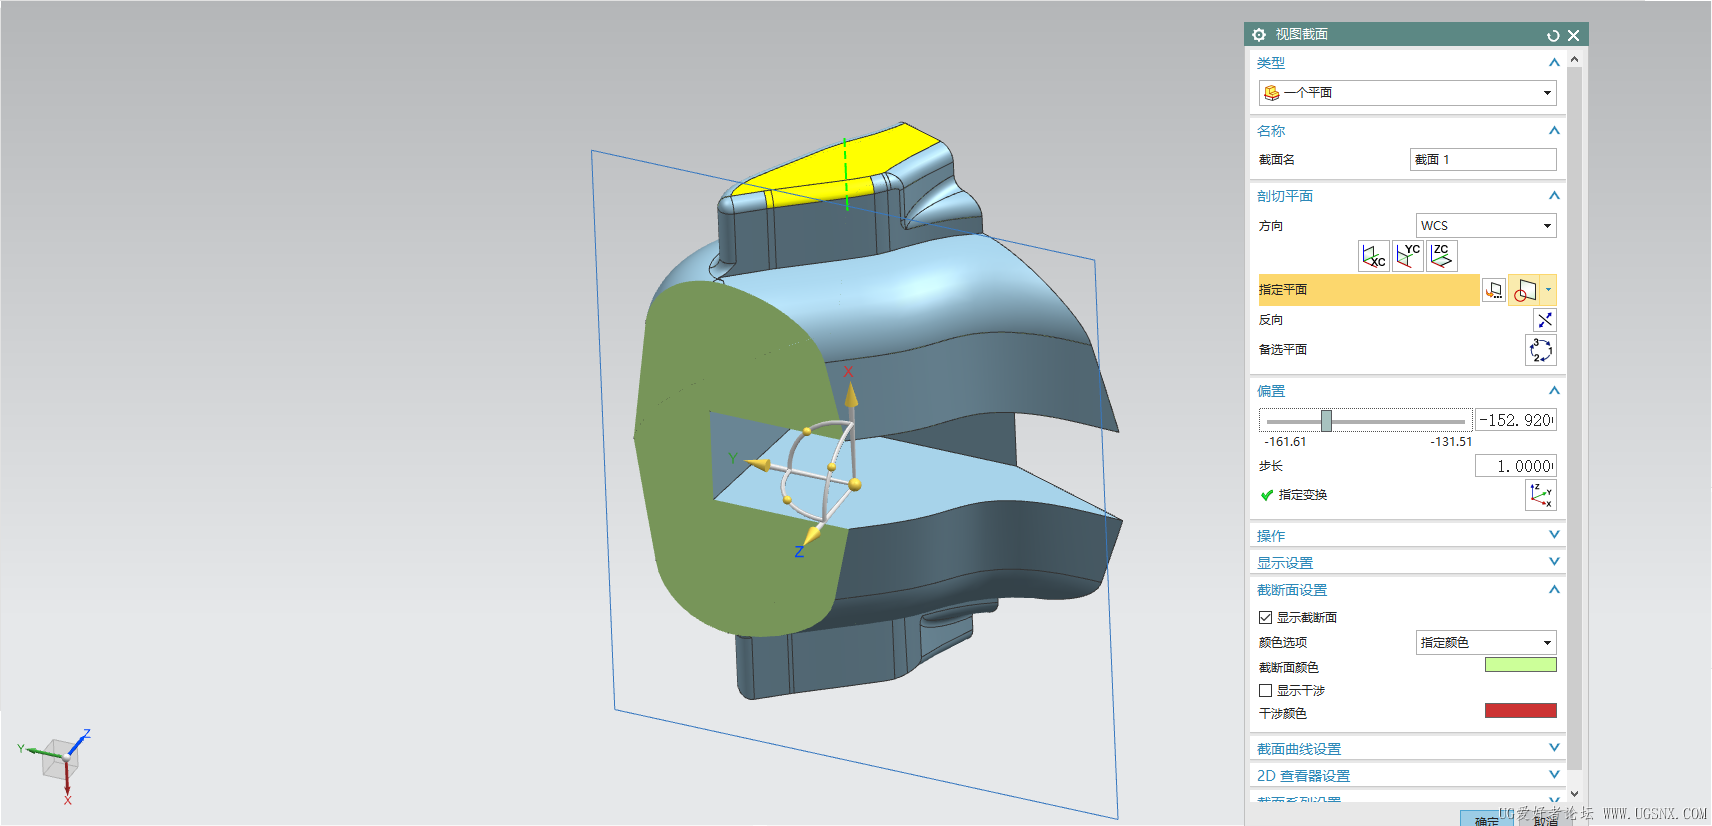The image size is (1712, 826).
Task: Set cutting plane to YC direction
Action: pyautogui.click(x=1408, y=256)
